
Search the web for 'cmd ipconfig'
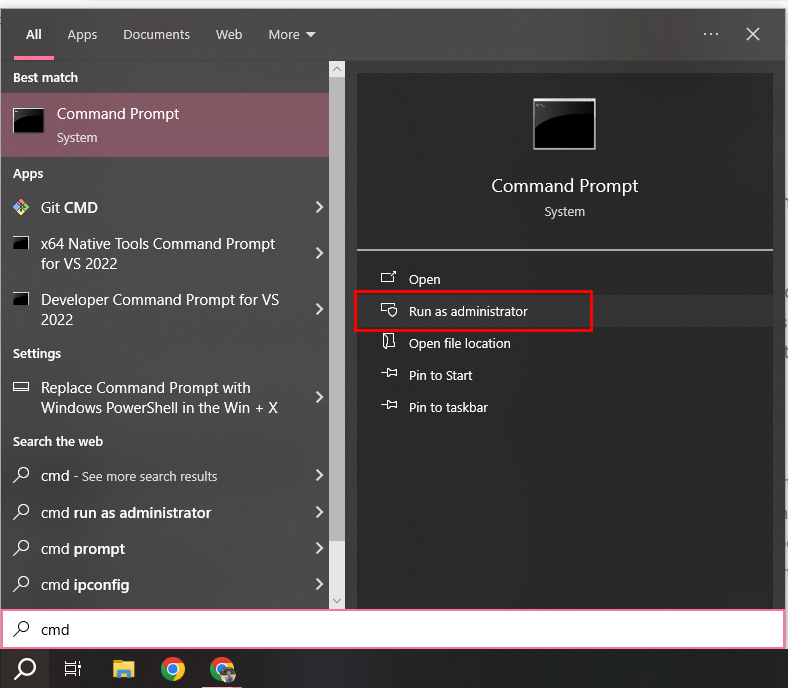point(165,584)
